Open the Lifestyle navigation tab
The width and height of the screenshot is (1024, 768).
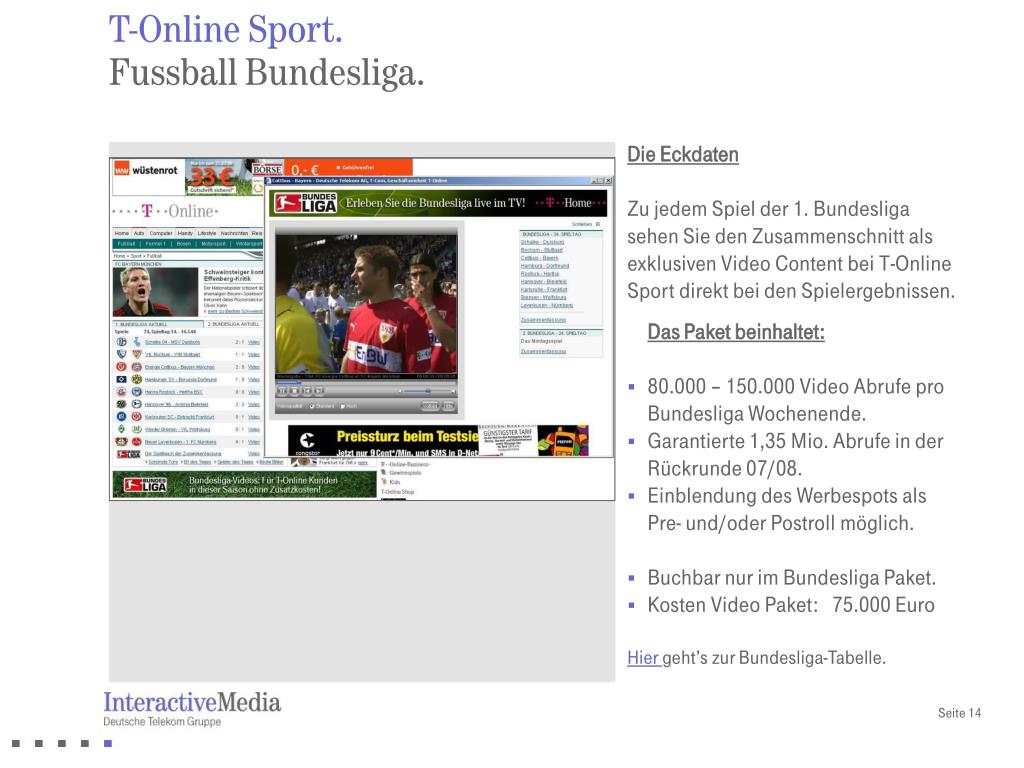click(x=207, y=233)
